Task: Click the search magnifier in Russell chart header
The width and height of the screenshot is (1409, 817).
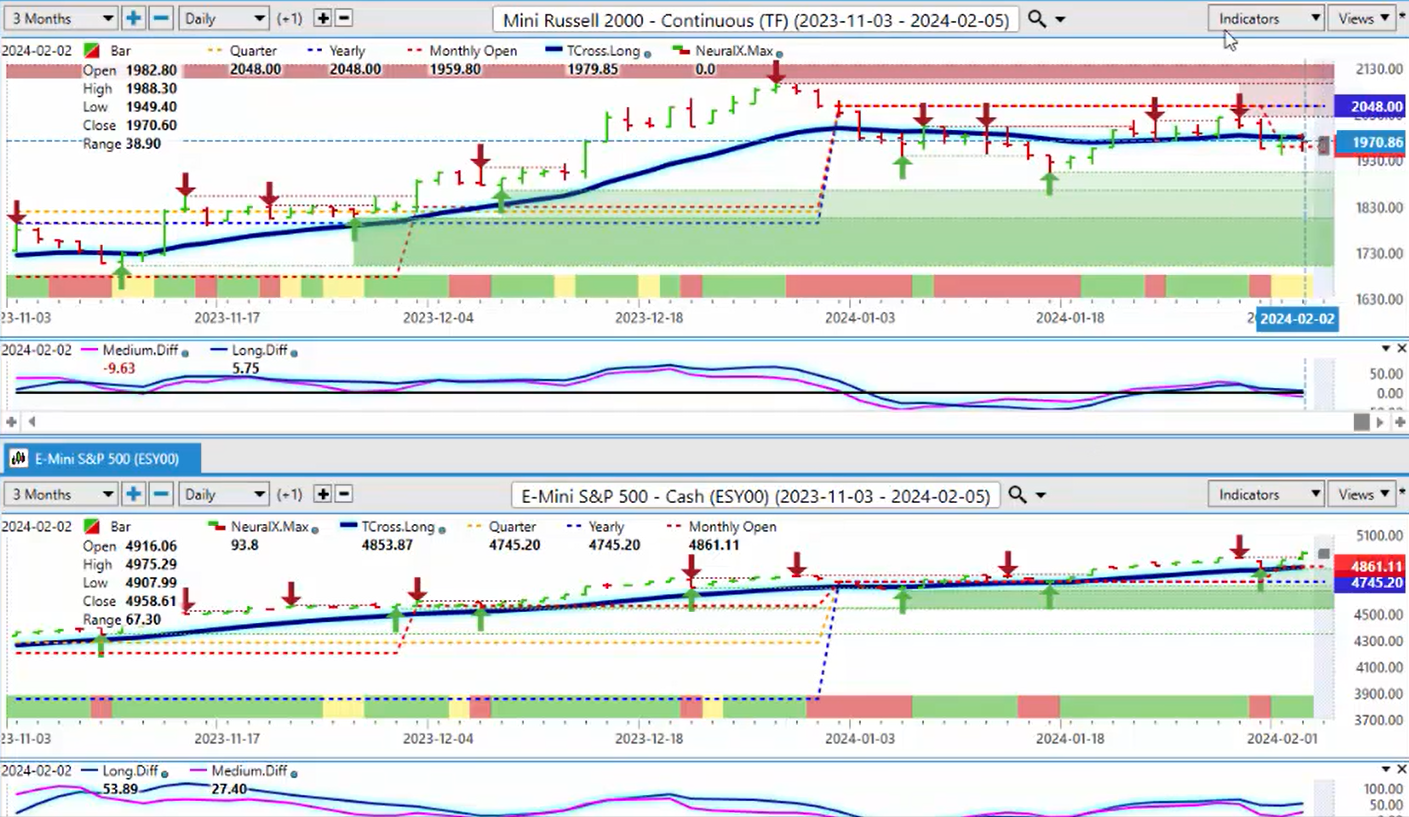Action: pos(1037,19)
